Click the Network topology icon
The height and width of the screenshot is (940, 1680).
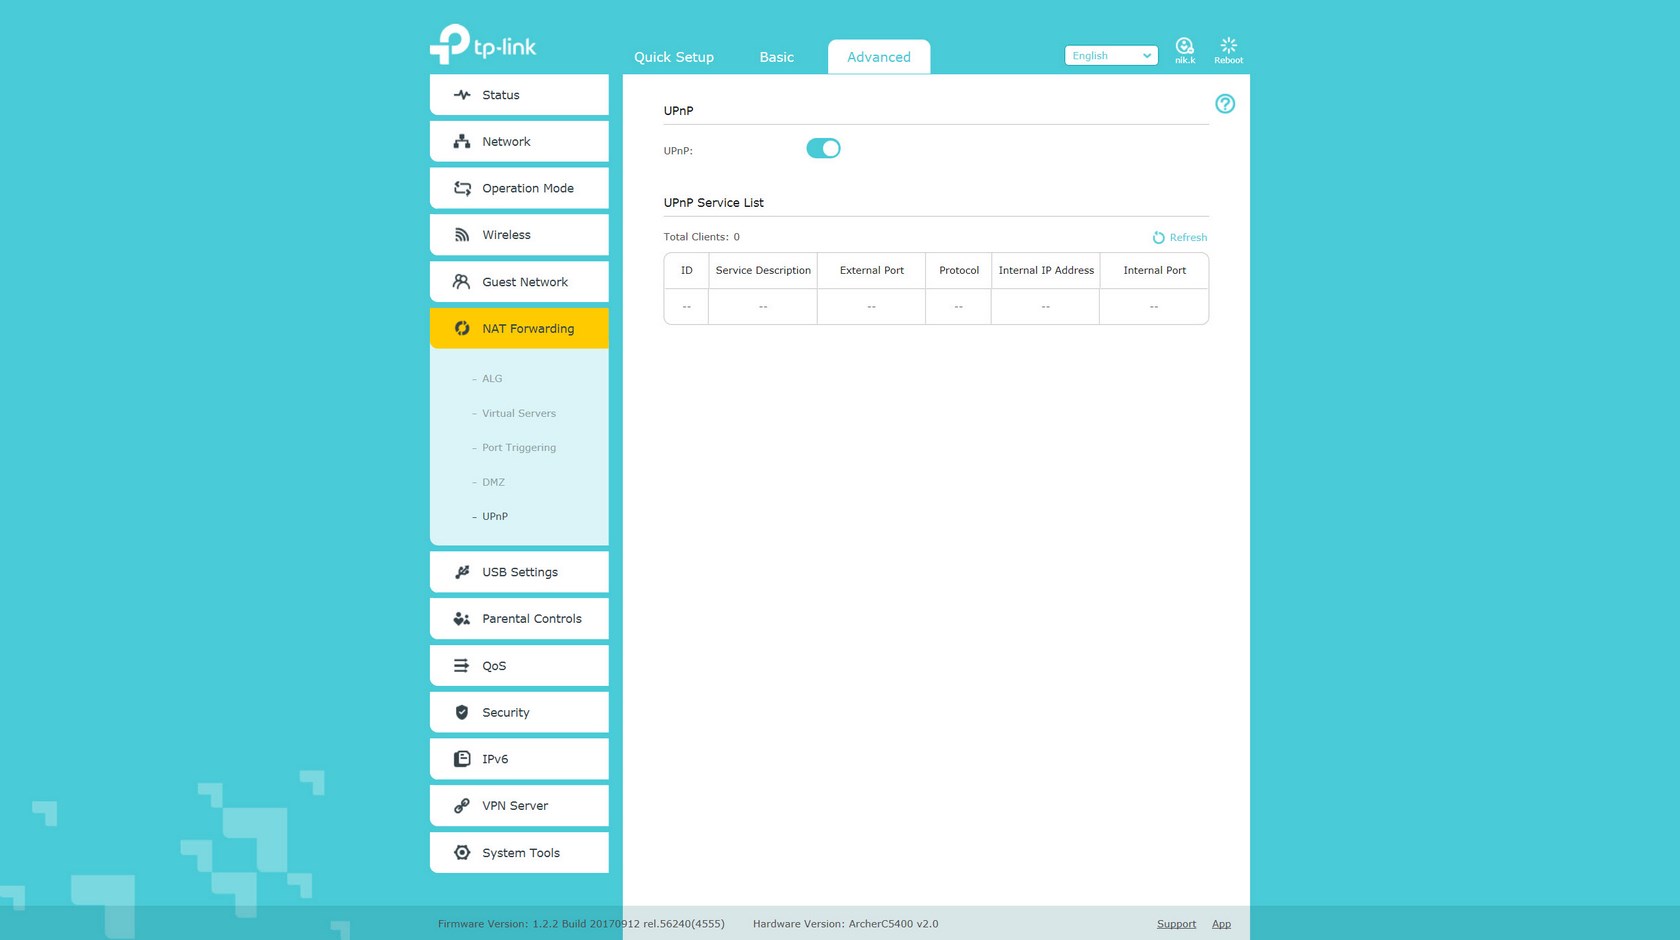(x=462, y=142)
